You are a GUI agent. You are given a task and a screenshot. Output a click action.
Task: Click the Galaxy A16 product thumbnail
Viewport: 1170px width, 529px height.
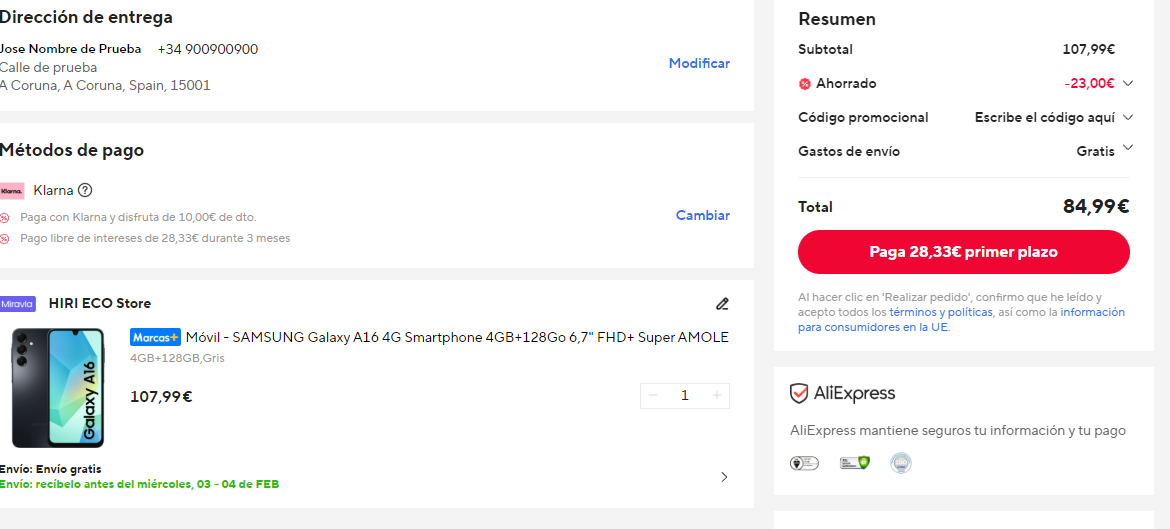coord(58,388)
